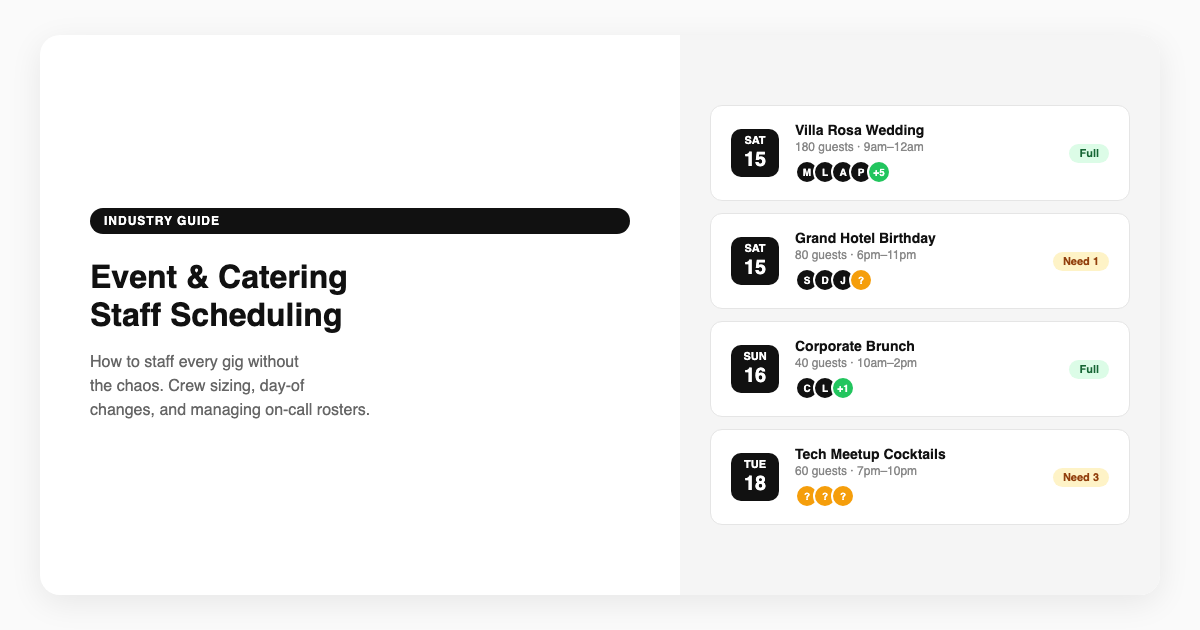Image resolution: width=1200 pixels, height=630 pixels.
Task: Click the Need 3 status badge
Action: click(1080, 477)
